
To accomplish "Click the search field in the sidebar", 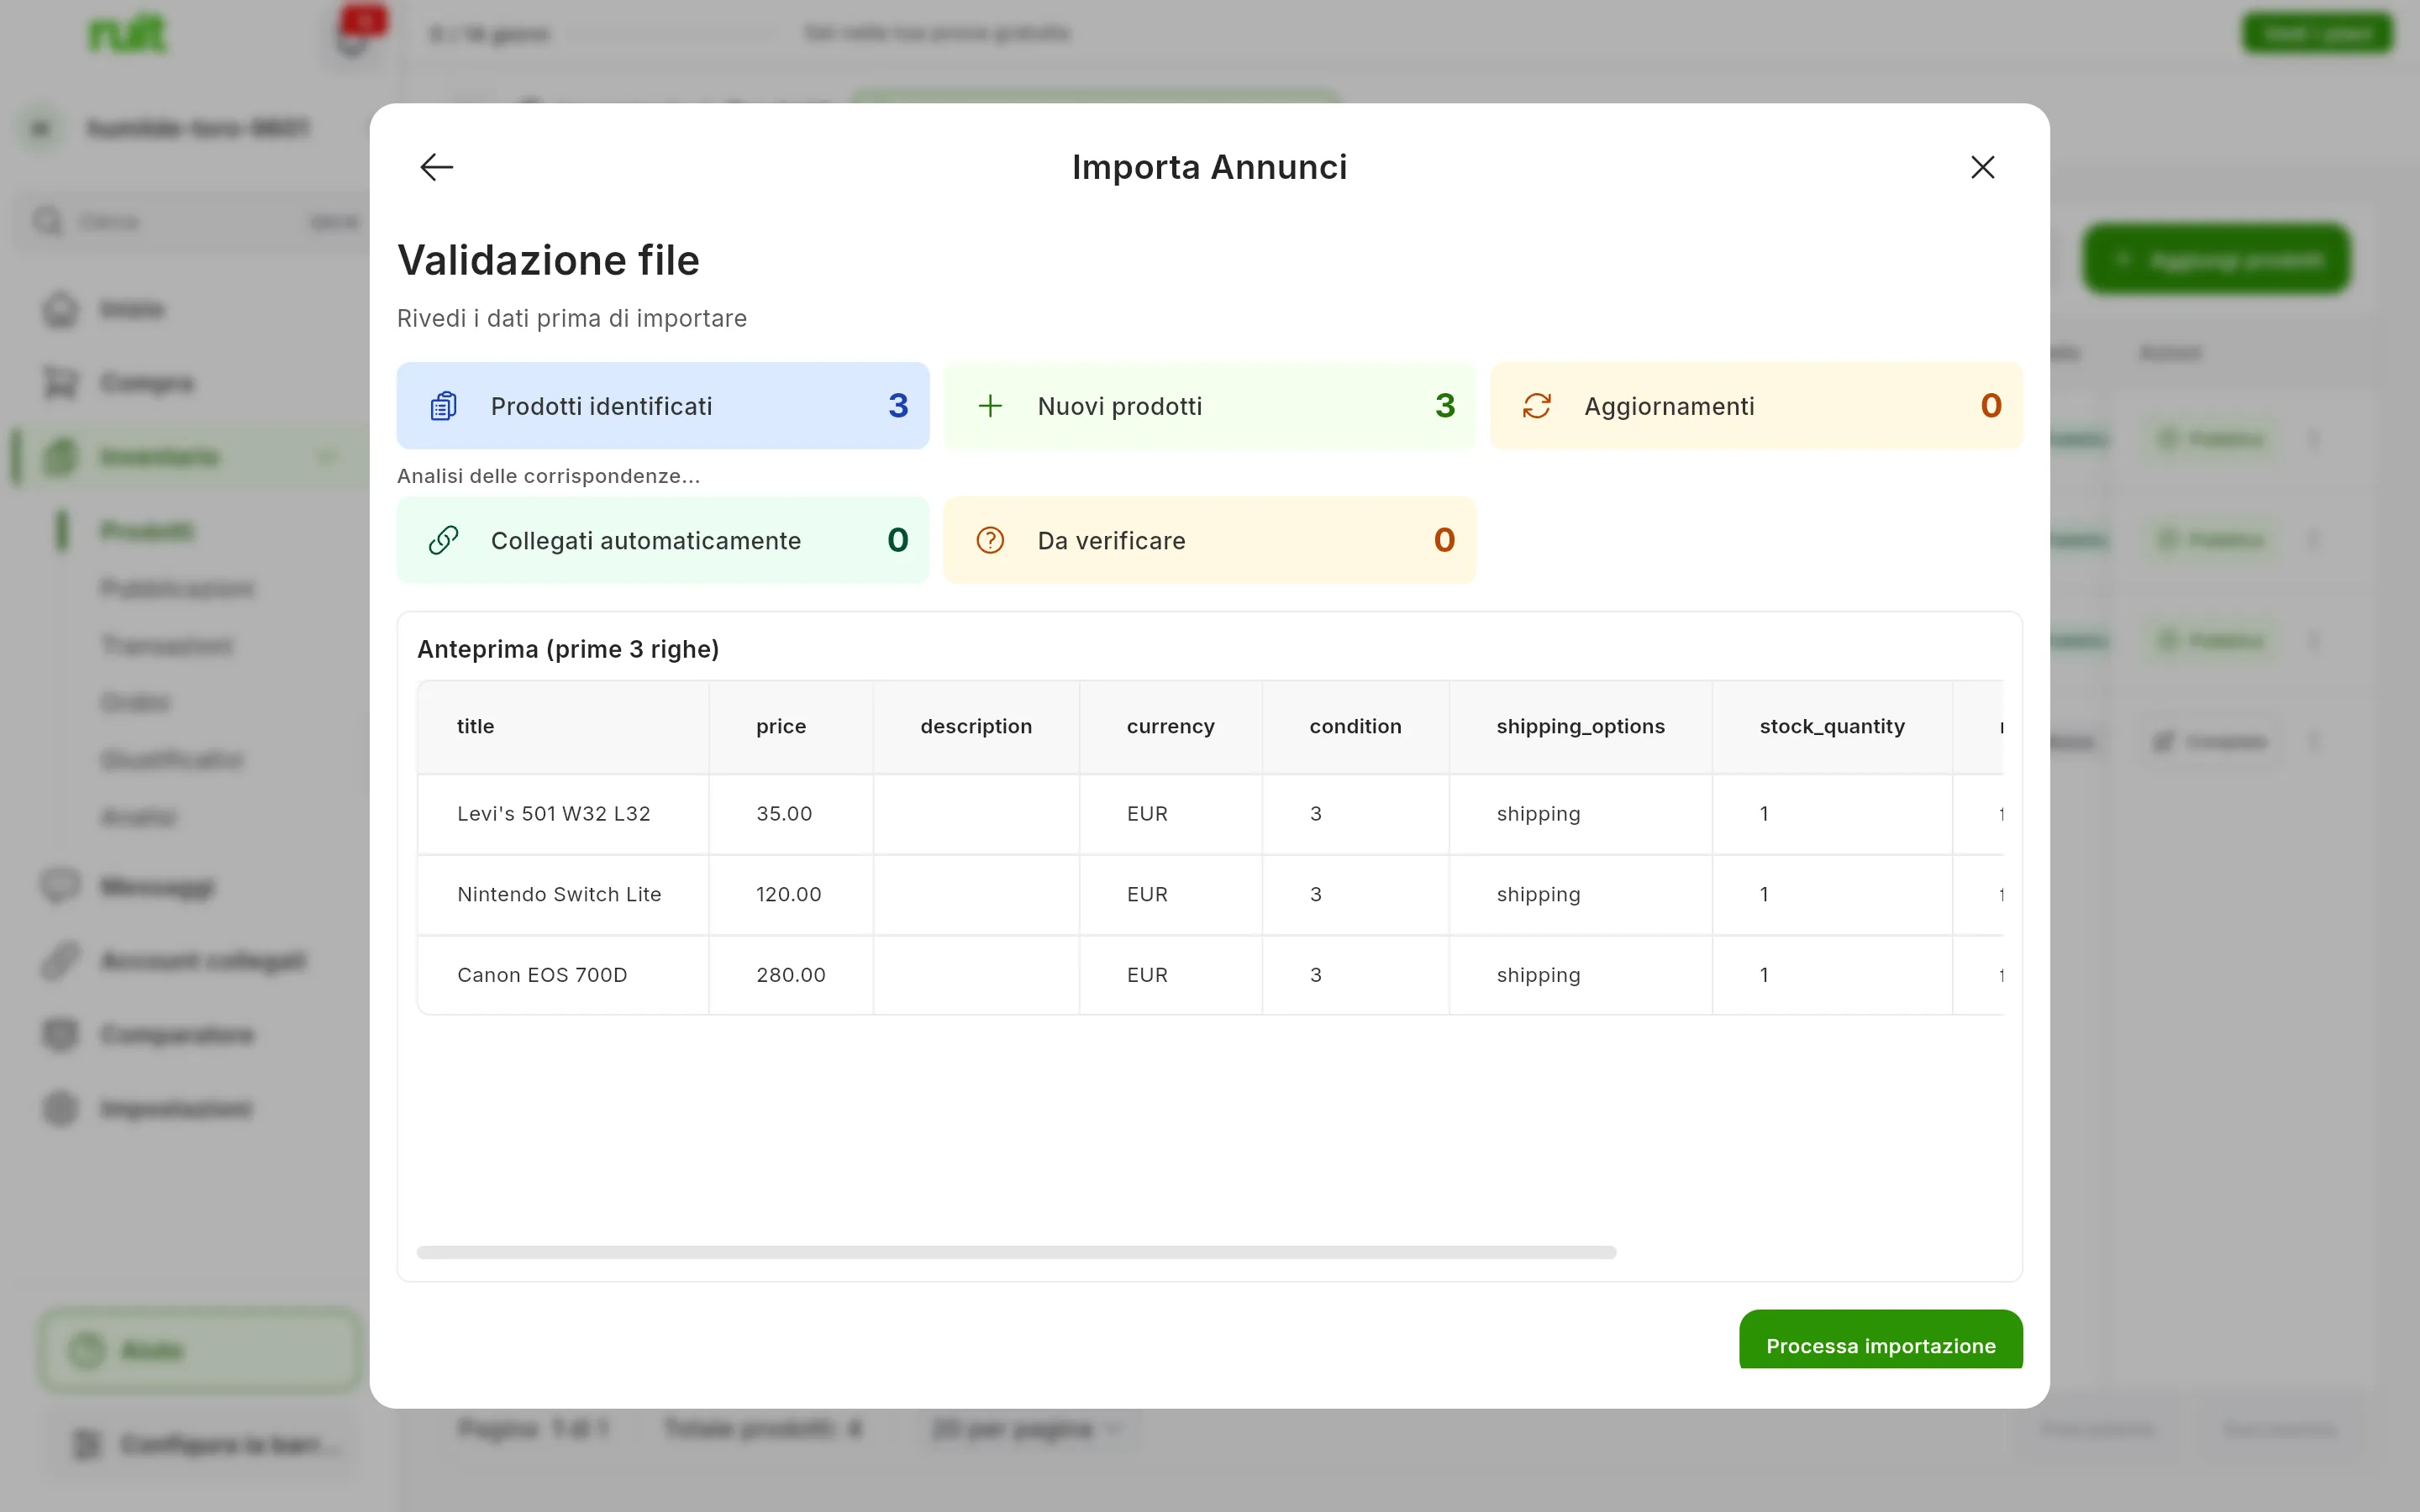I will pos(195,221).
